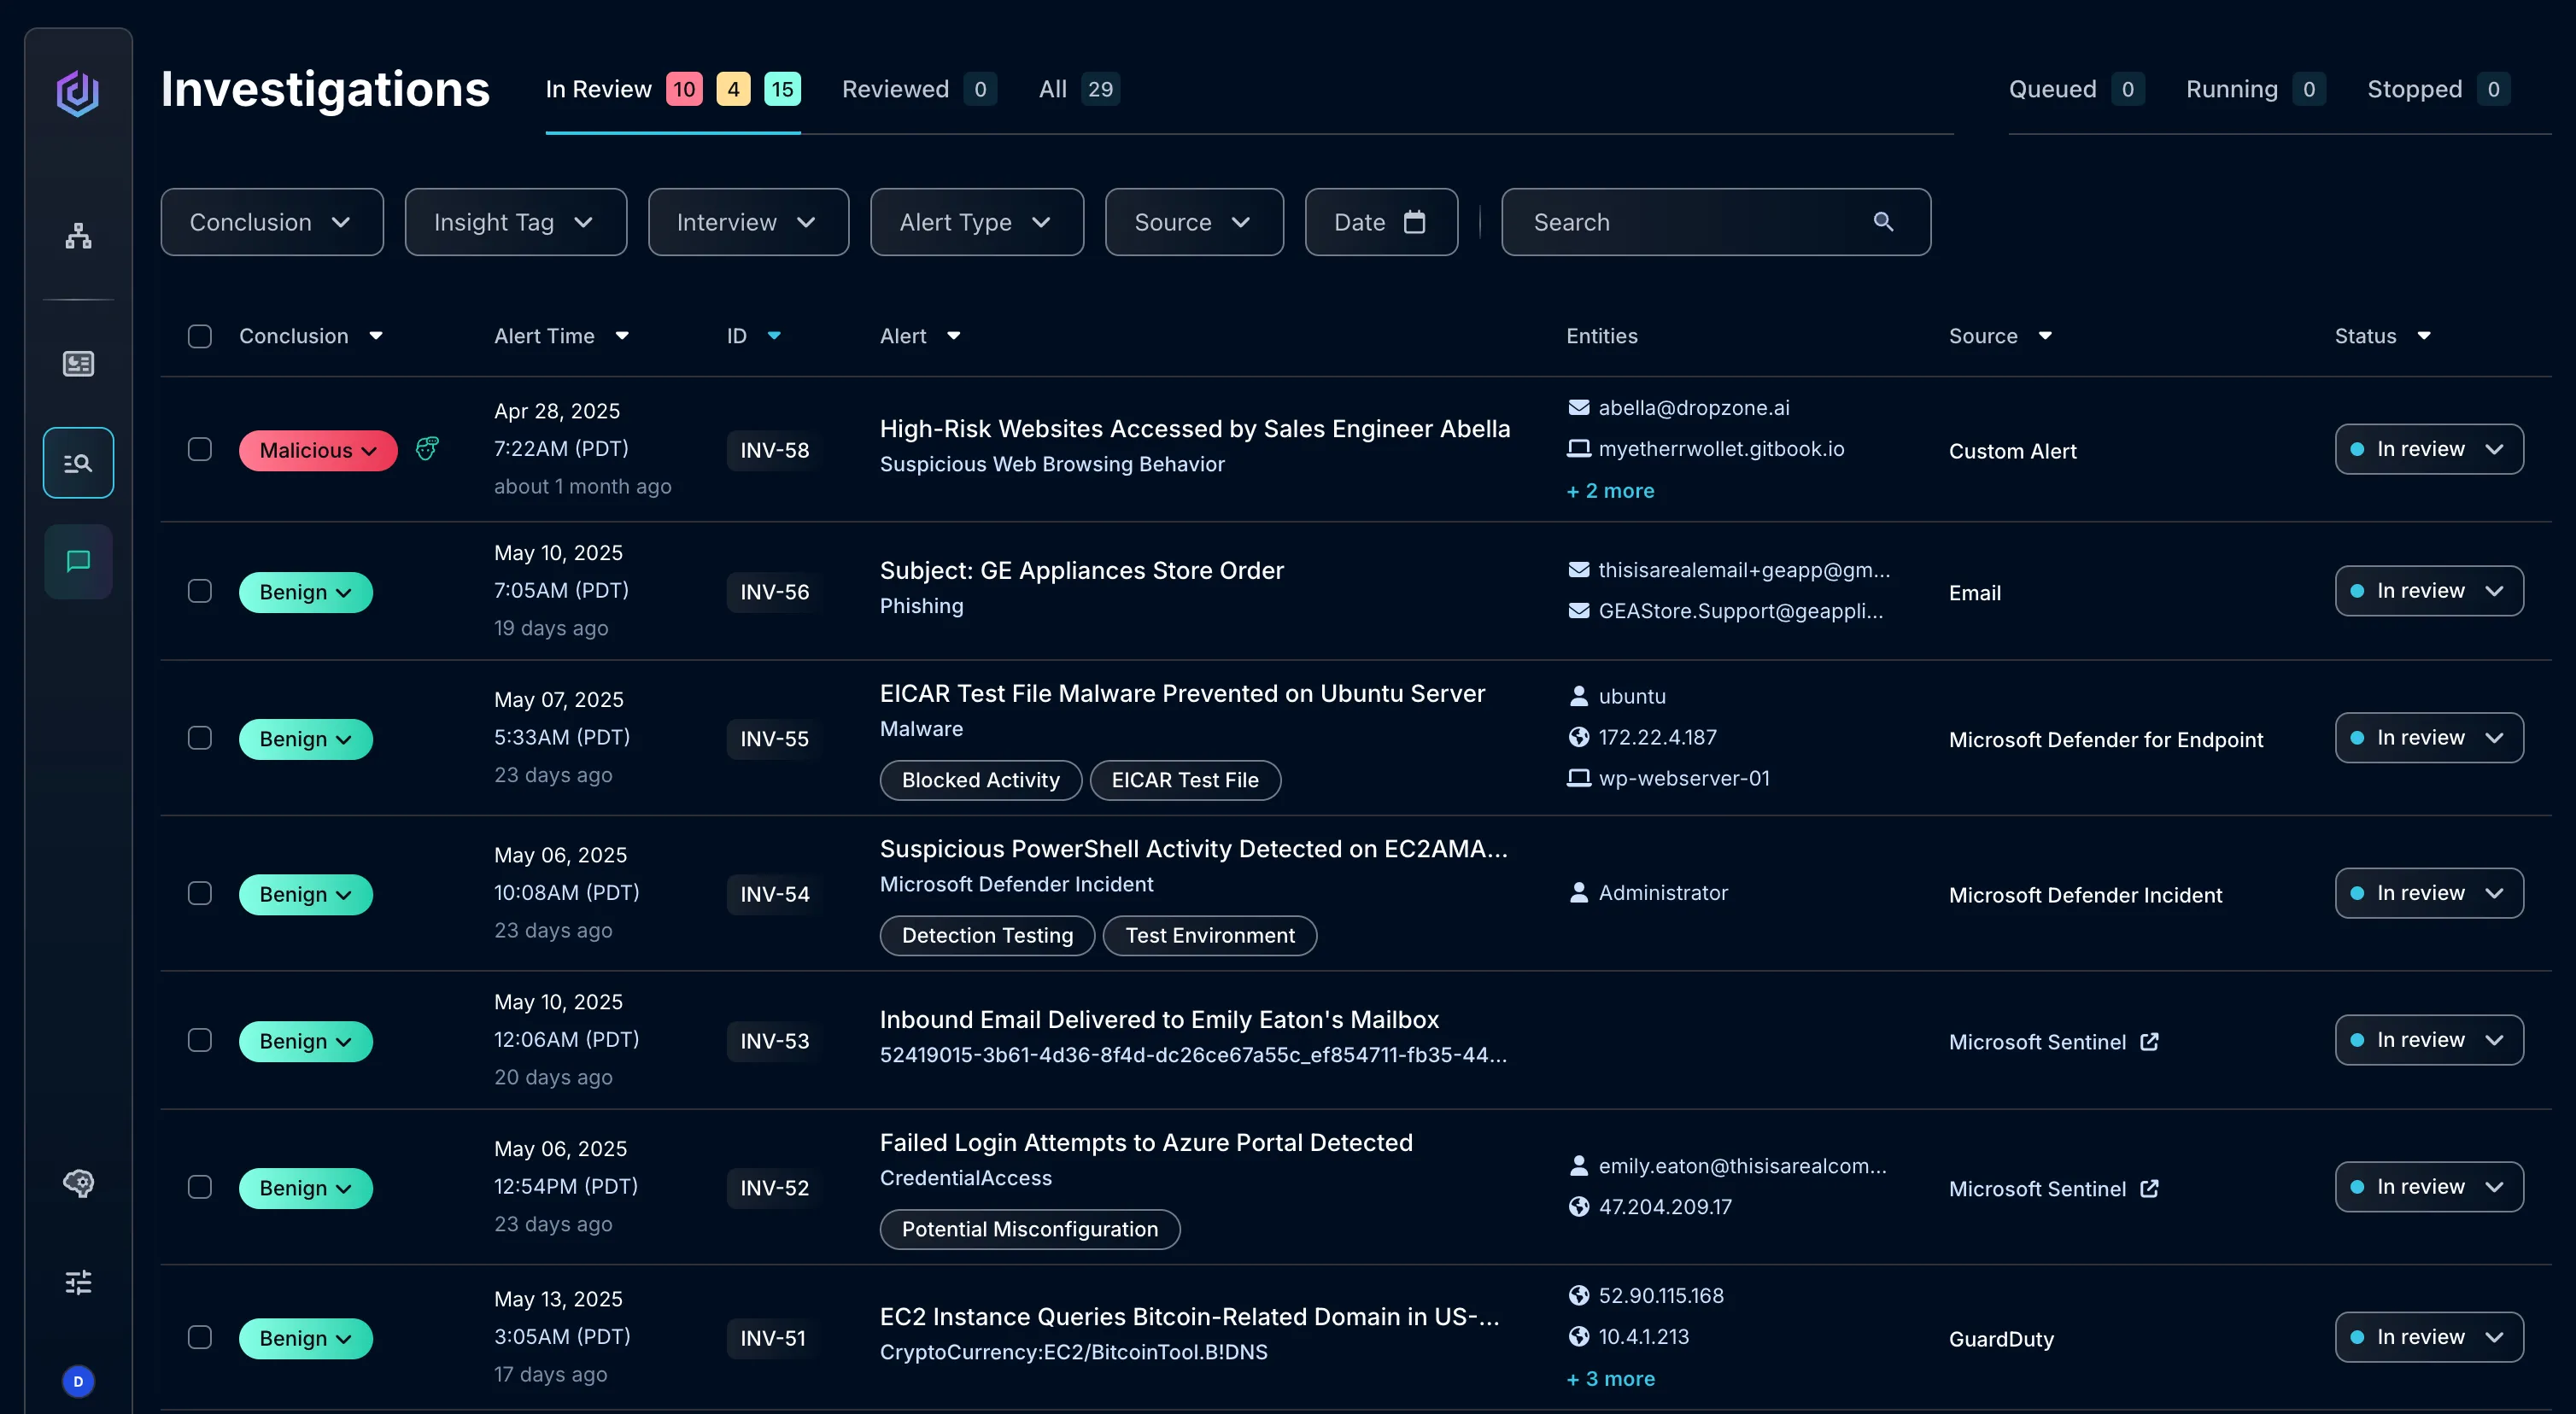This screenshot has width=2576, height=1414.
Task: Toggle the select-all checkbox in table header
Action: tap(200, 336)
